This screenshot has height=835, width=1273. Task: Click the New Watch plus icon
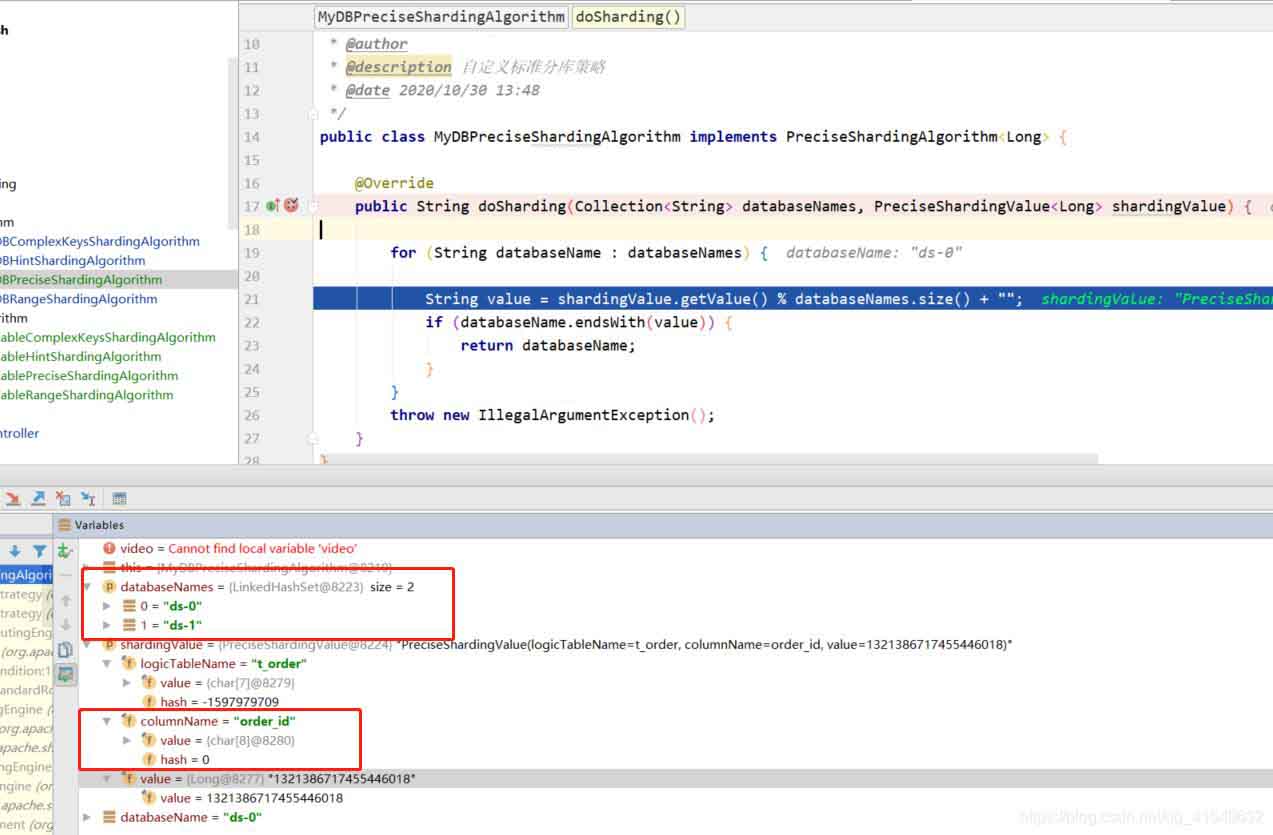click(65, 551)
